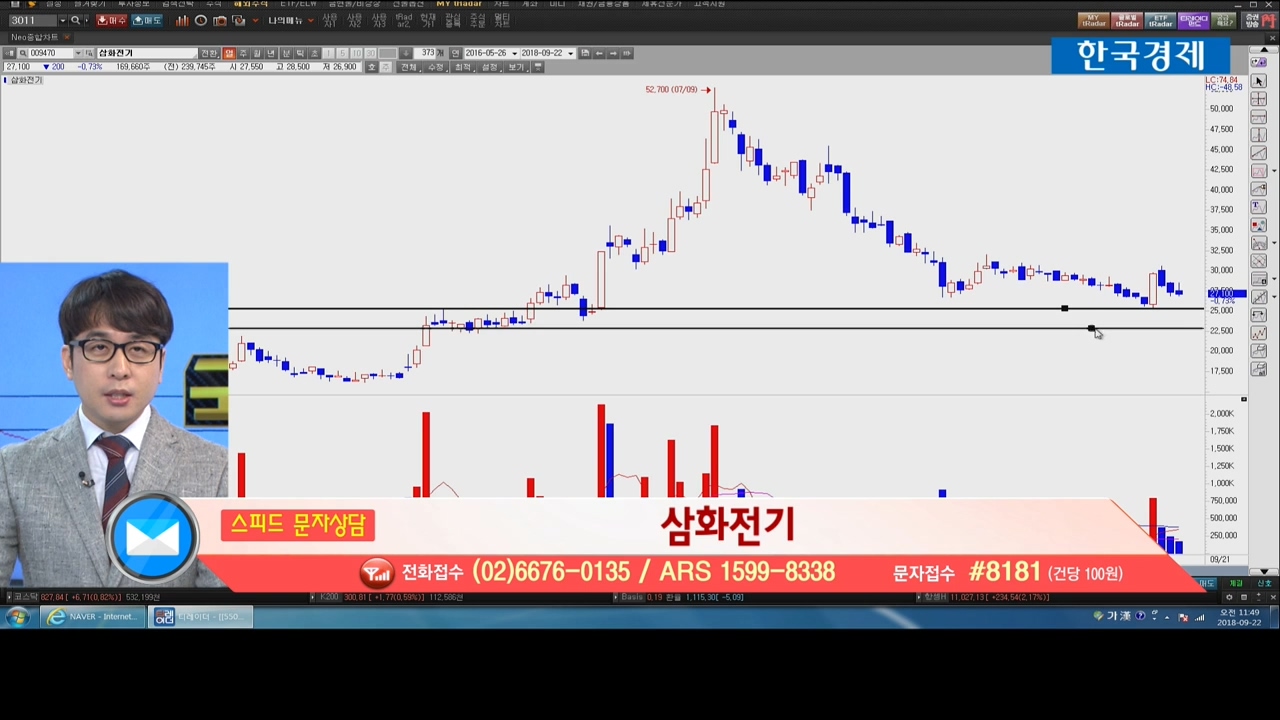Click the upper black horizontal support line
This screenshot has width=1280, height=720.
point(700,308)
